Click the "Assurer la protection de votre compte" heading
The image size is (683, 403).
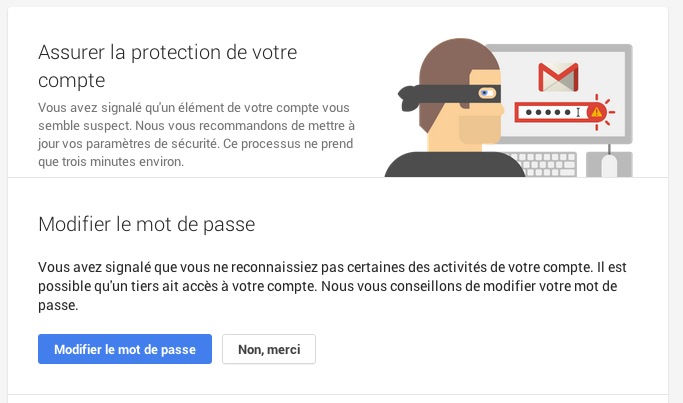[x=168, y=65]
